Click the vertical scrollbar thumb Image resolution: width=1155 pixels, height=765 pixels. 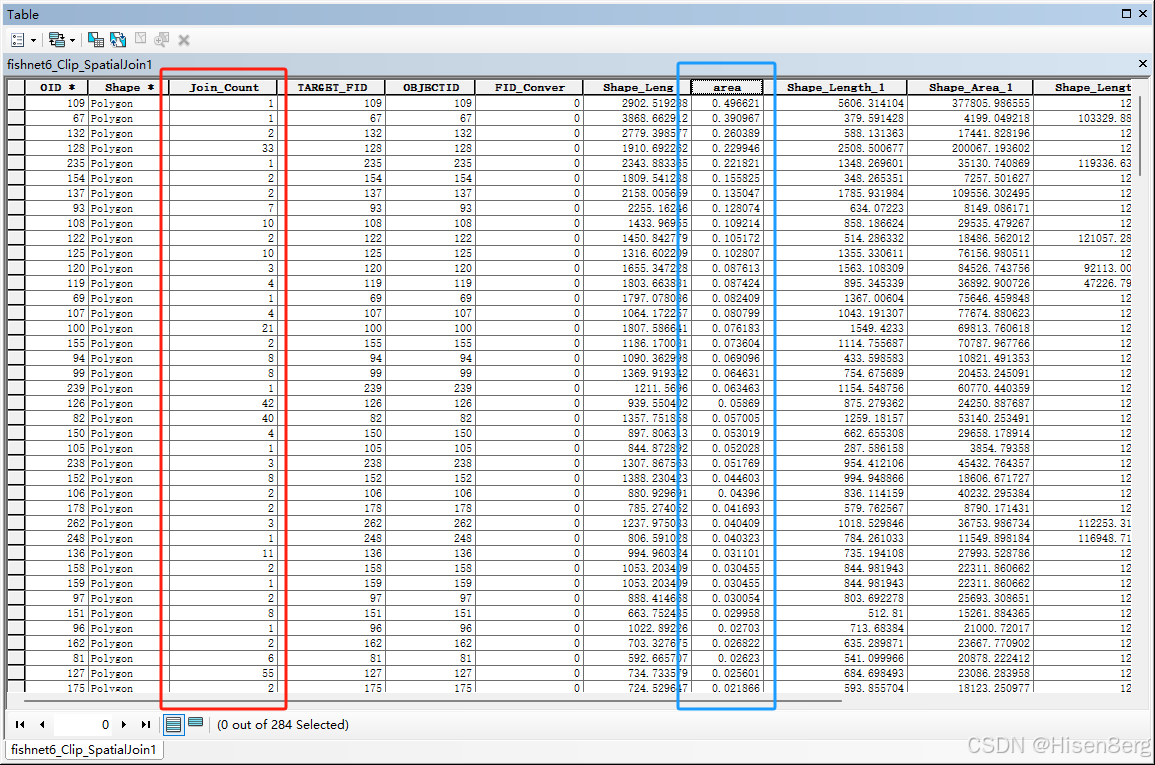tap(1141, 135)
